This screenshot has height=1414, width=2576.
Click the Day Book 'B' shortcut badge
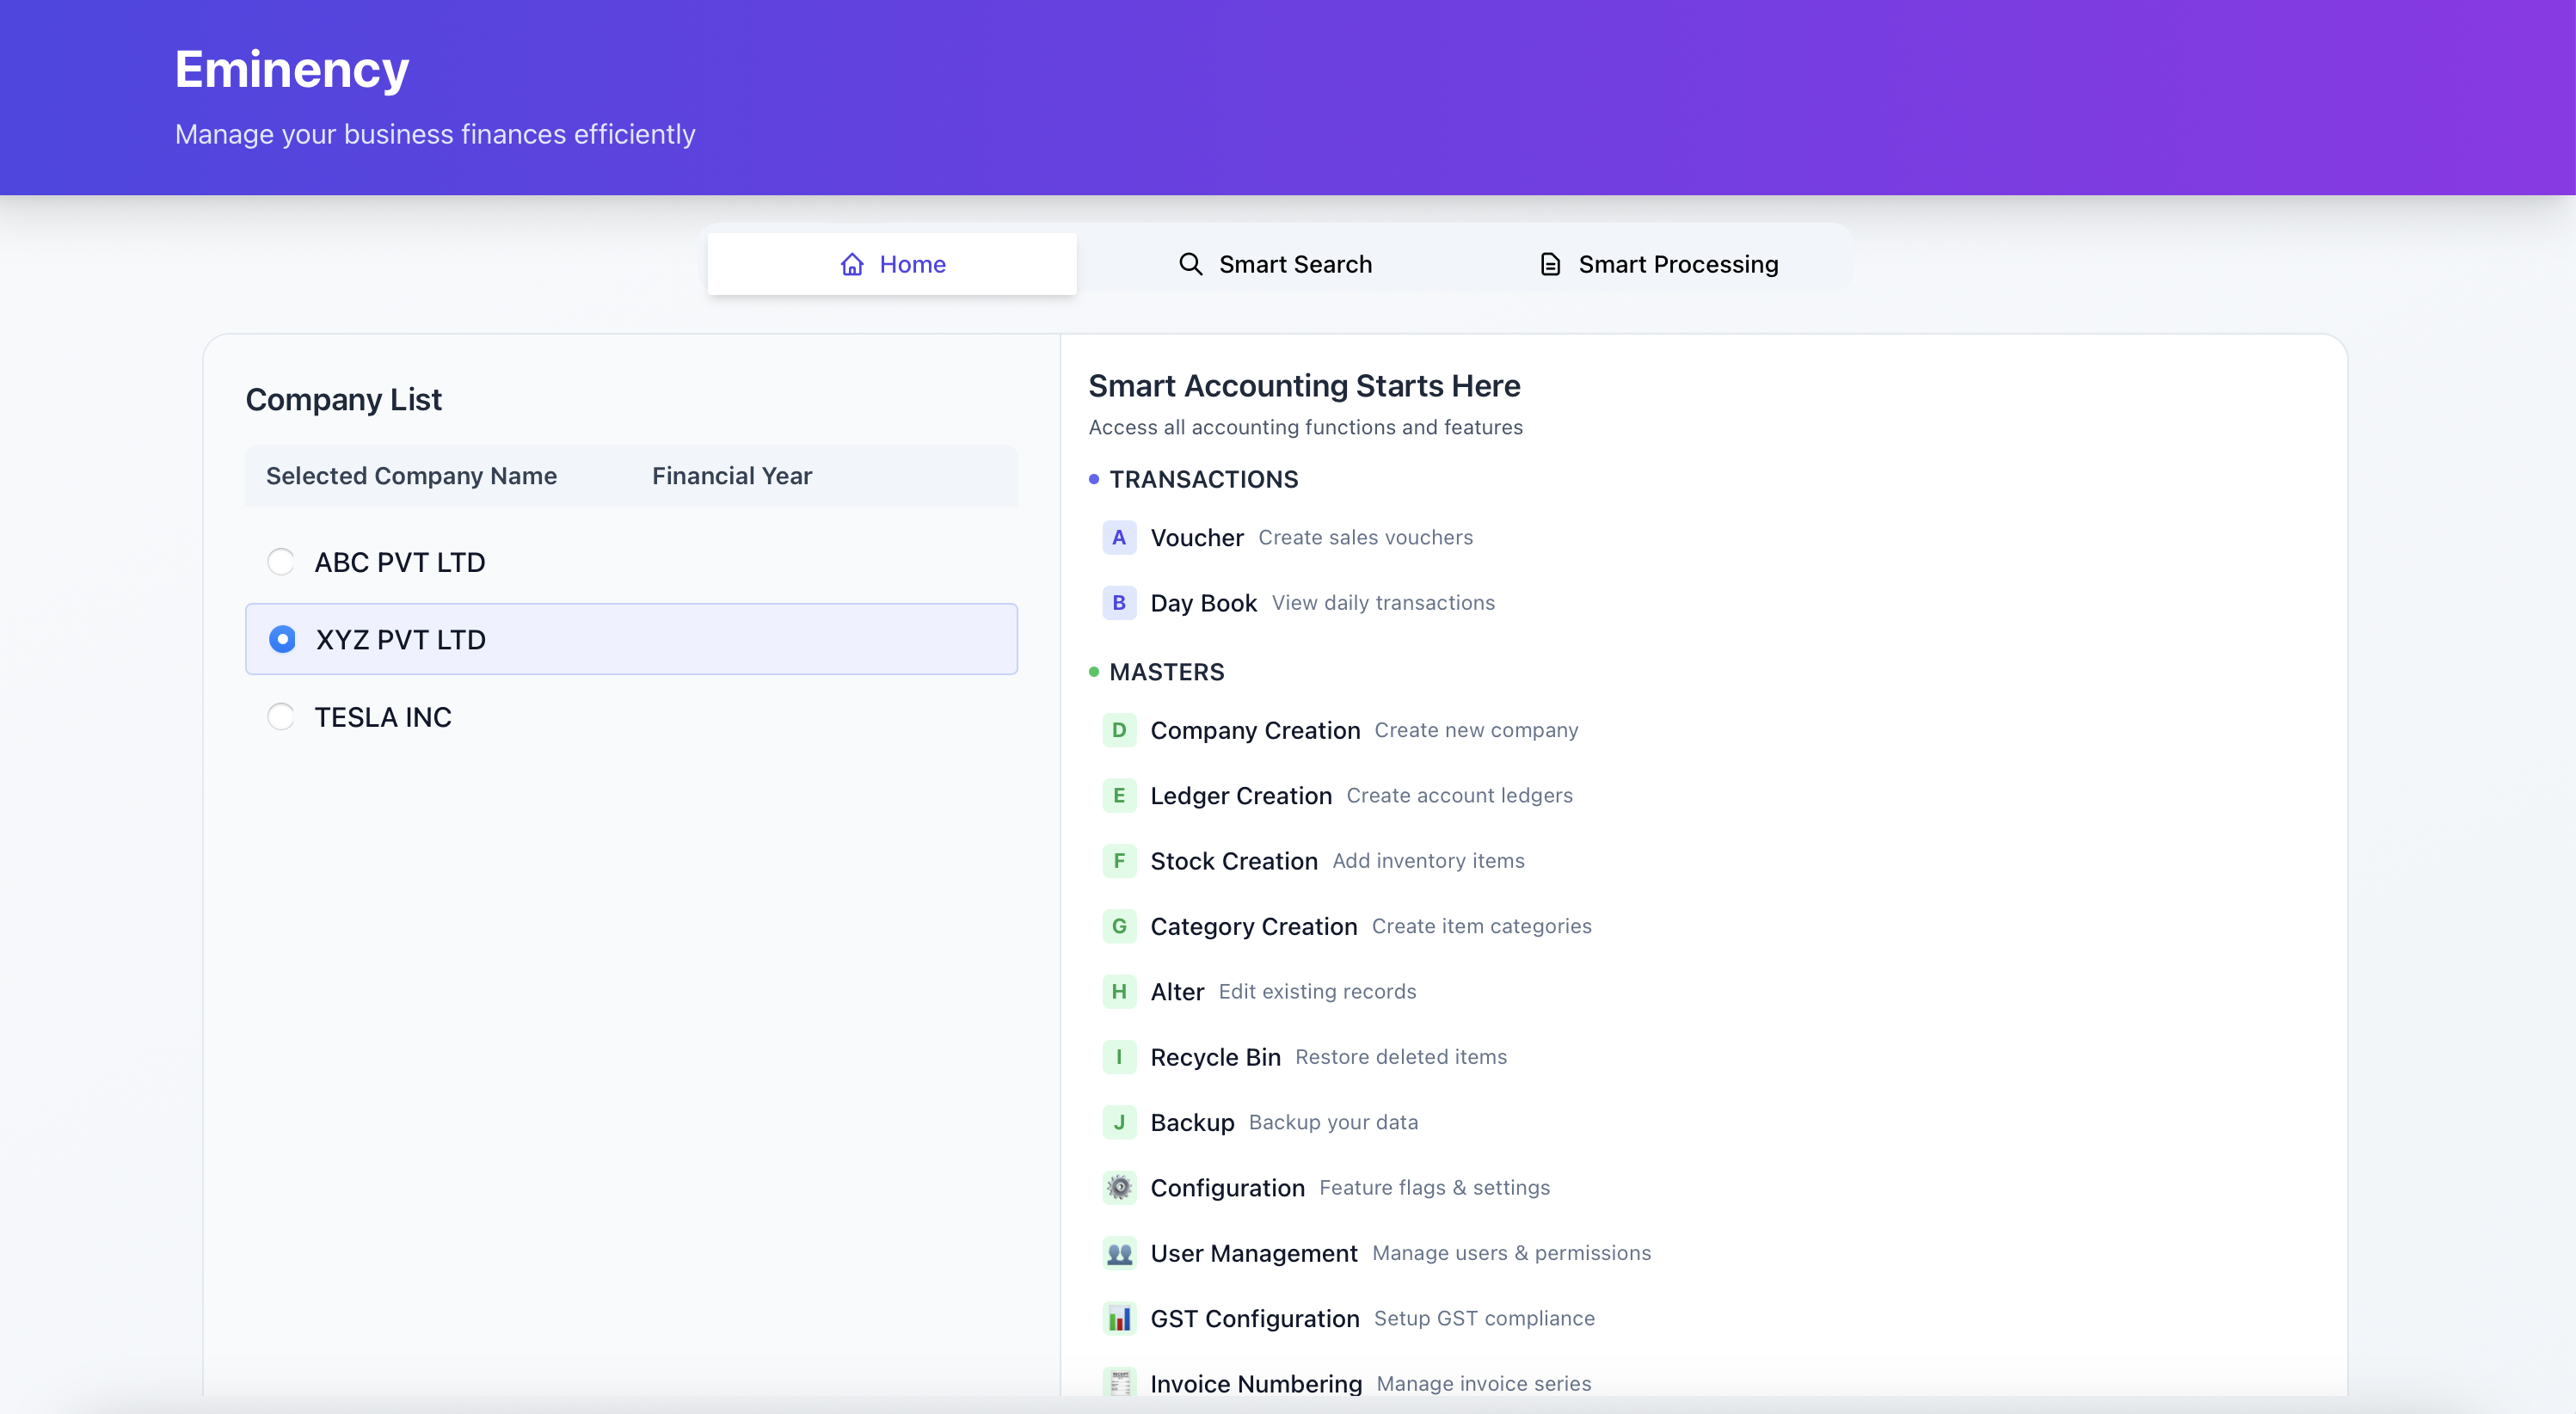1119,603
